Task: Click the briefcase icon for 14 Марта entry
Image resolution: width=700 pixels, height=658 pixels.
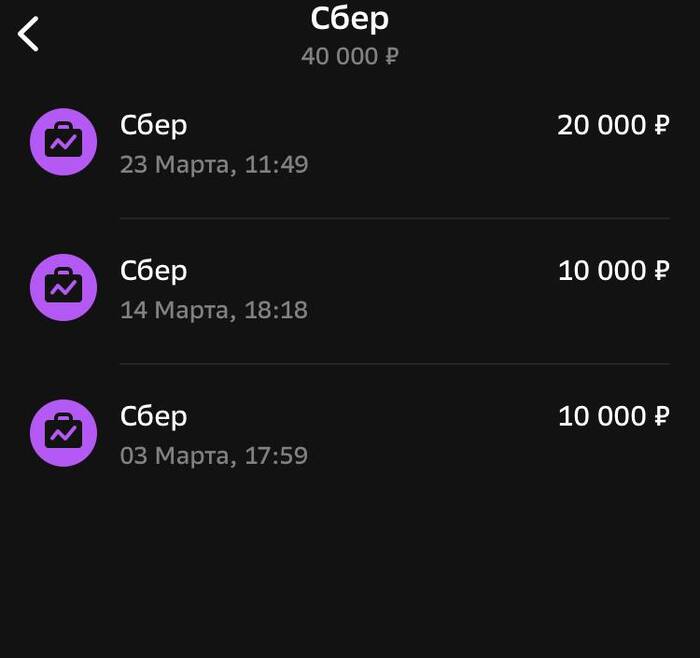Action: click(x=63, y=287)
